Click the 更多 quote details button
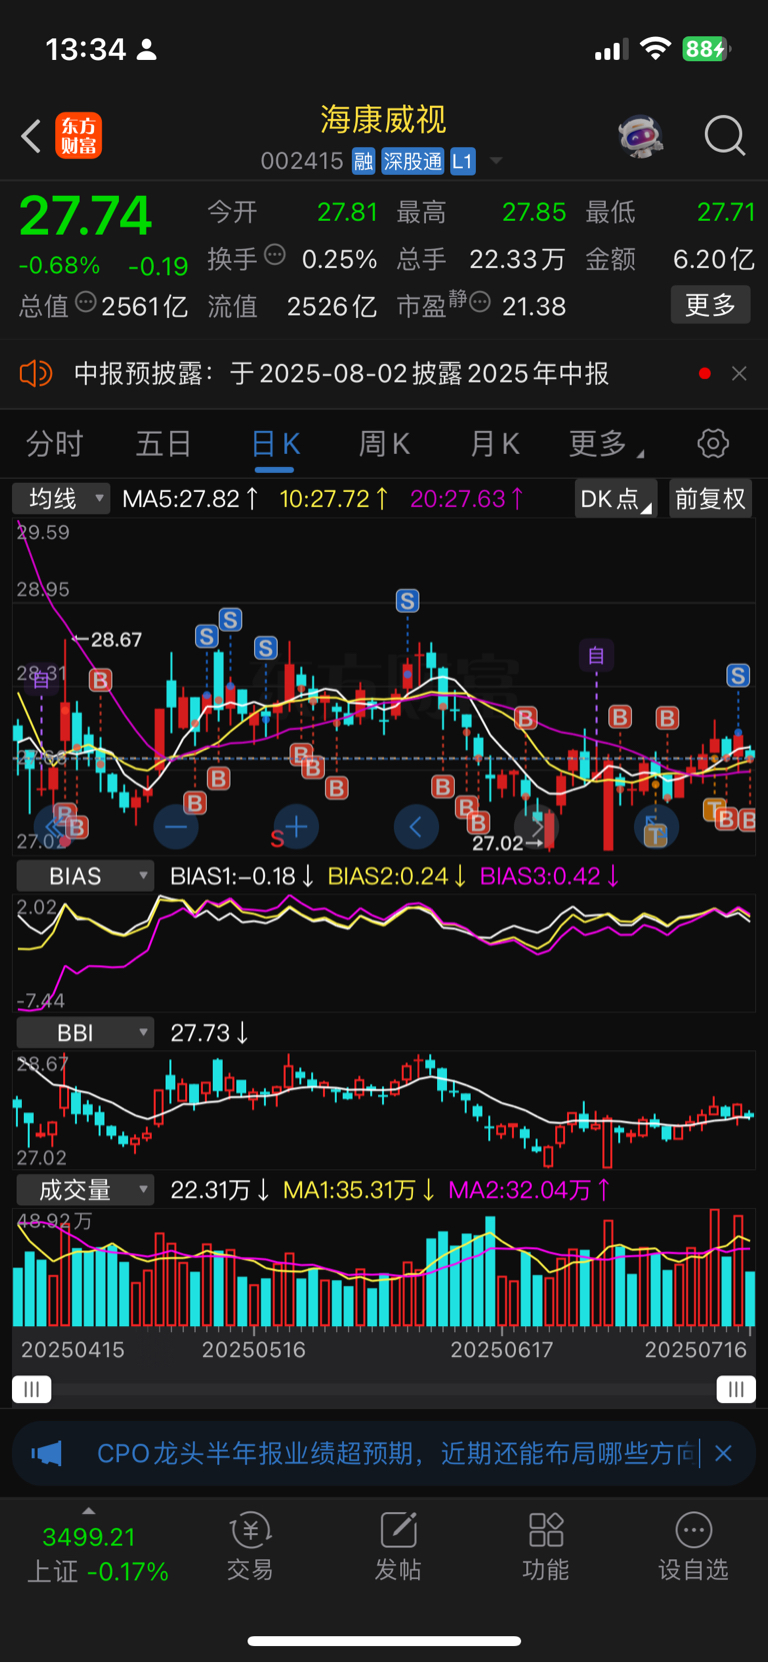The image size is (768, 1663). click(710, 304)
